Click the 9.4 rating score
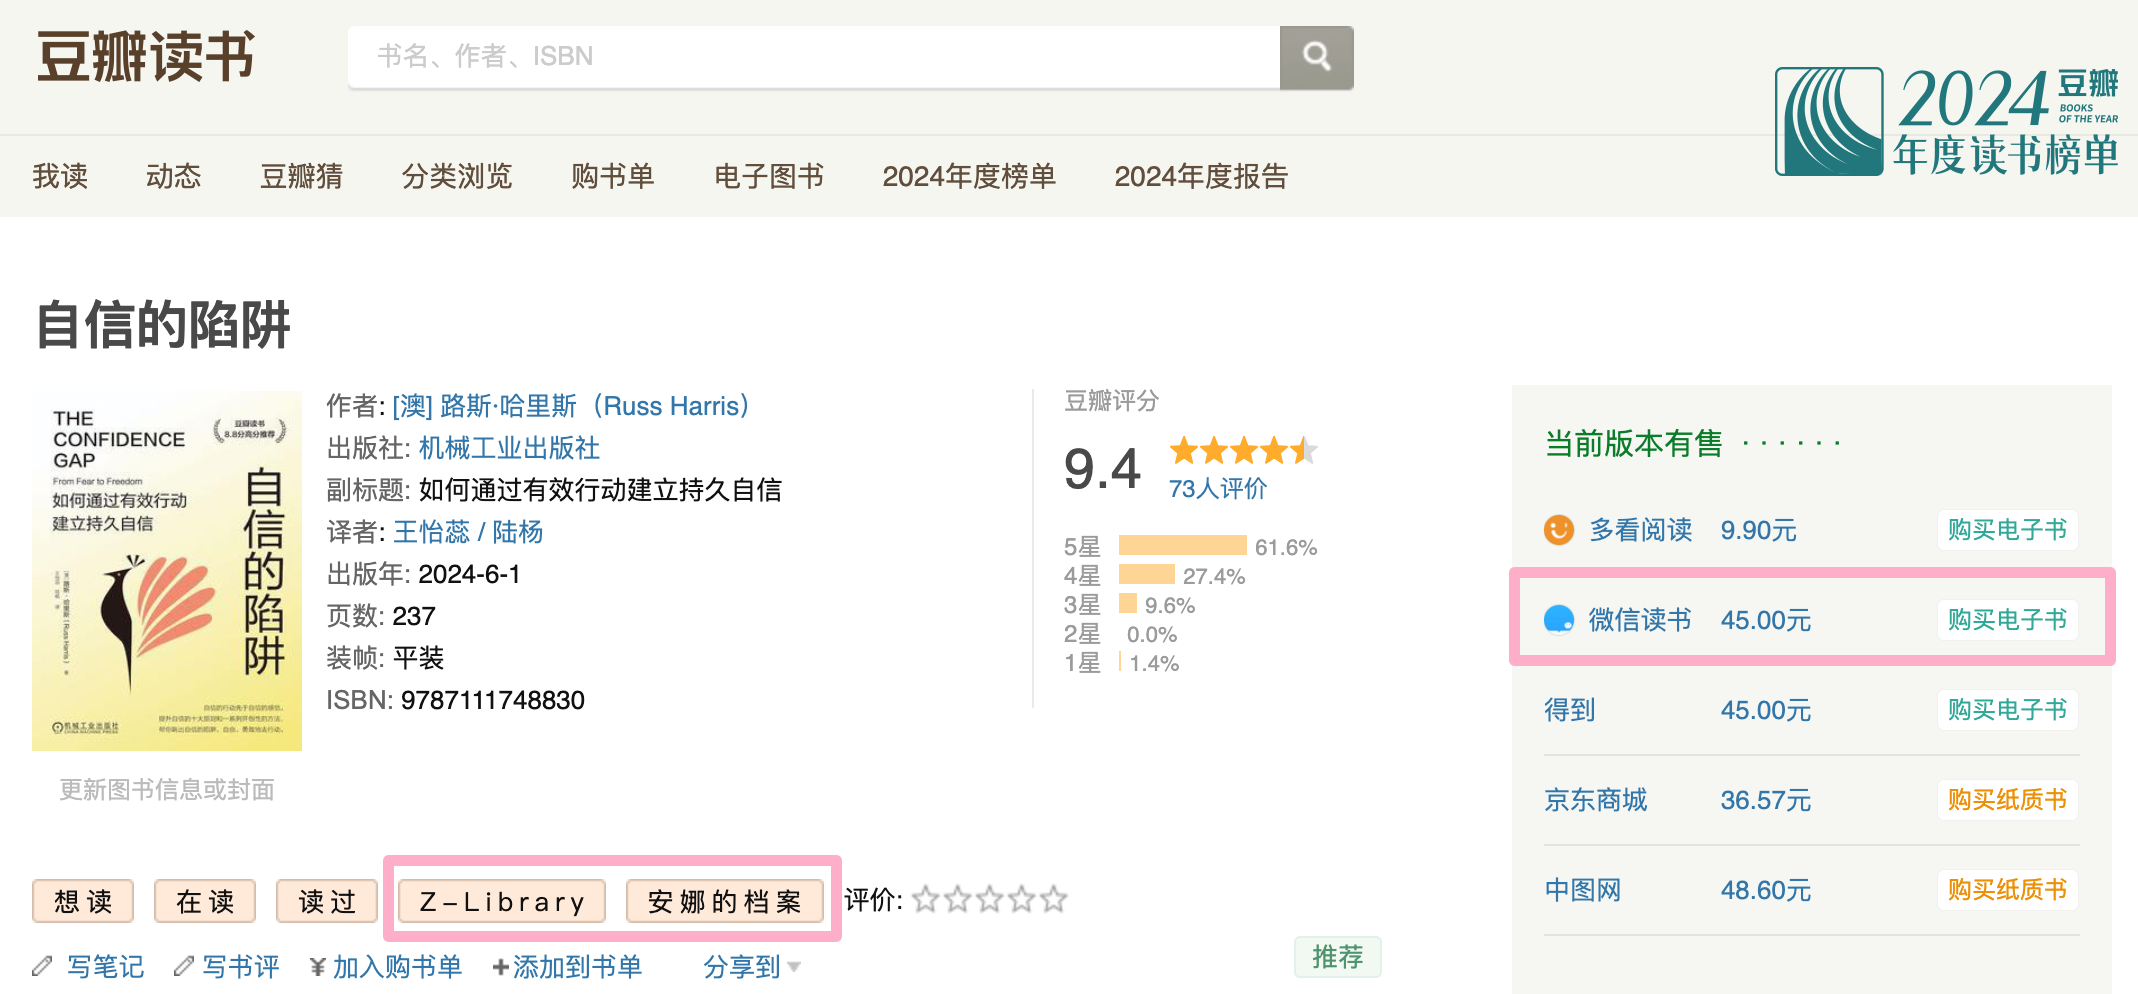Viewport: 2138px width, 994px height. (x=1102, y=468)
